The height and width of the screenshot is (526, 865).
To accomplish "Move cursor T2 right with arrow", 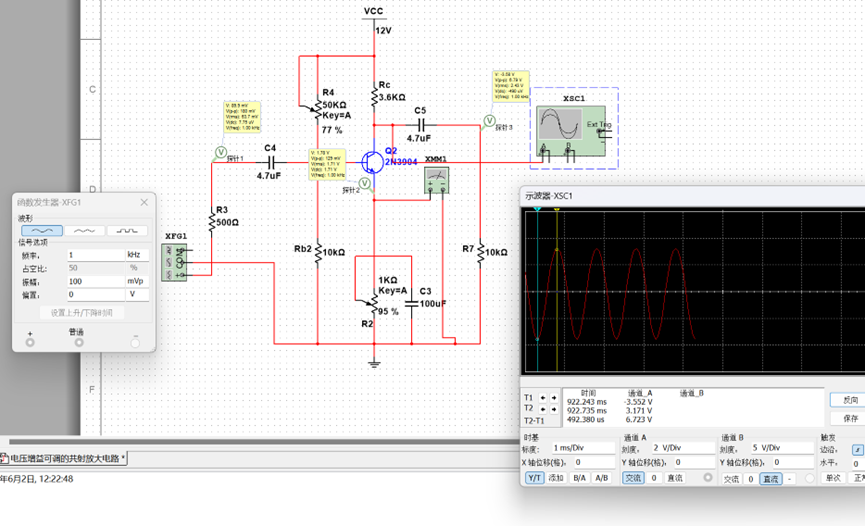I will tap(553, 409).
